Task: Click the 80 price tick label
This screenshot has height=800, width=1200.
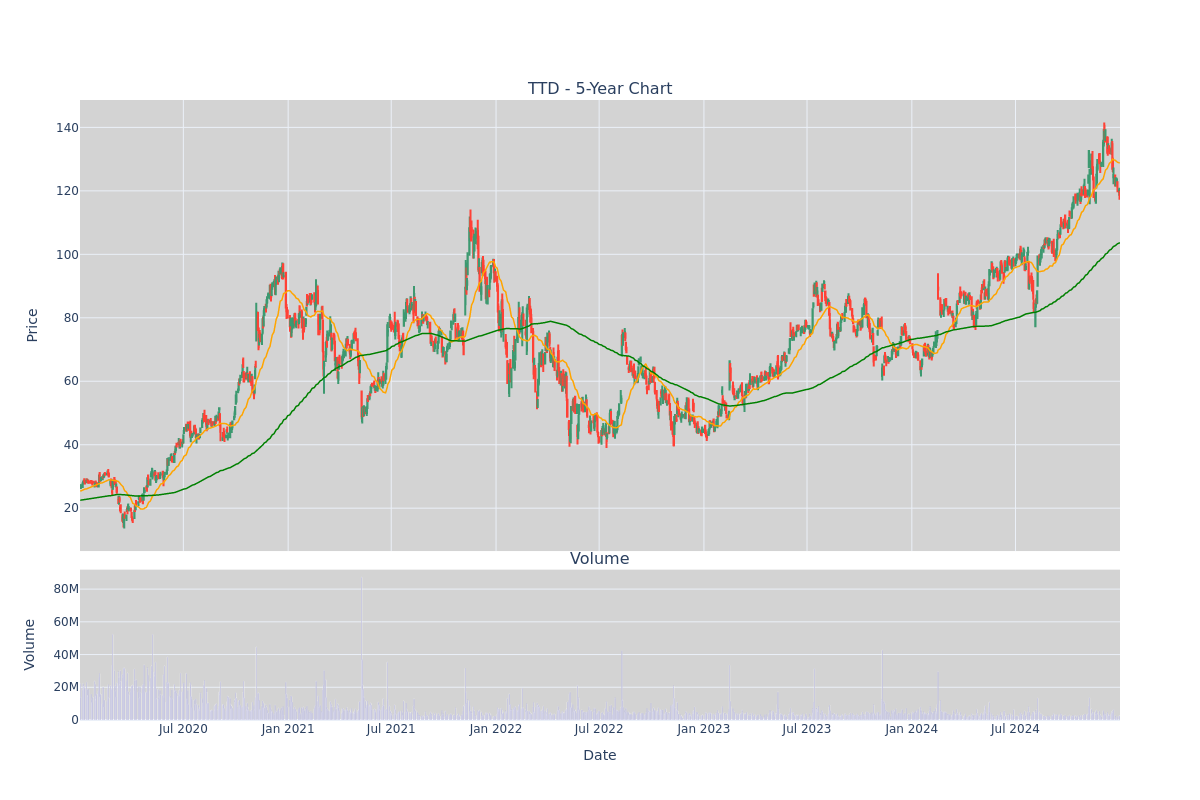Action: 70,318
